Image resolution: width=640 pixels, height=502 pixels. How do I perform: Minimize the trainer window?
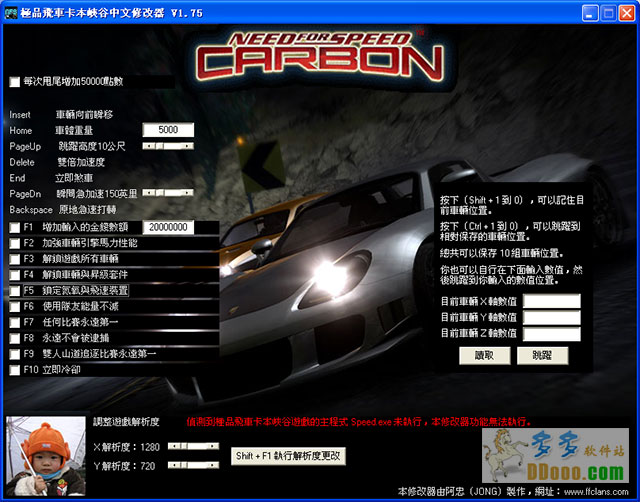(589, 13)
